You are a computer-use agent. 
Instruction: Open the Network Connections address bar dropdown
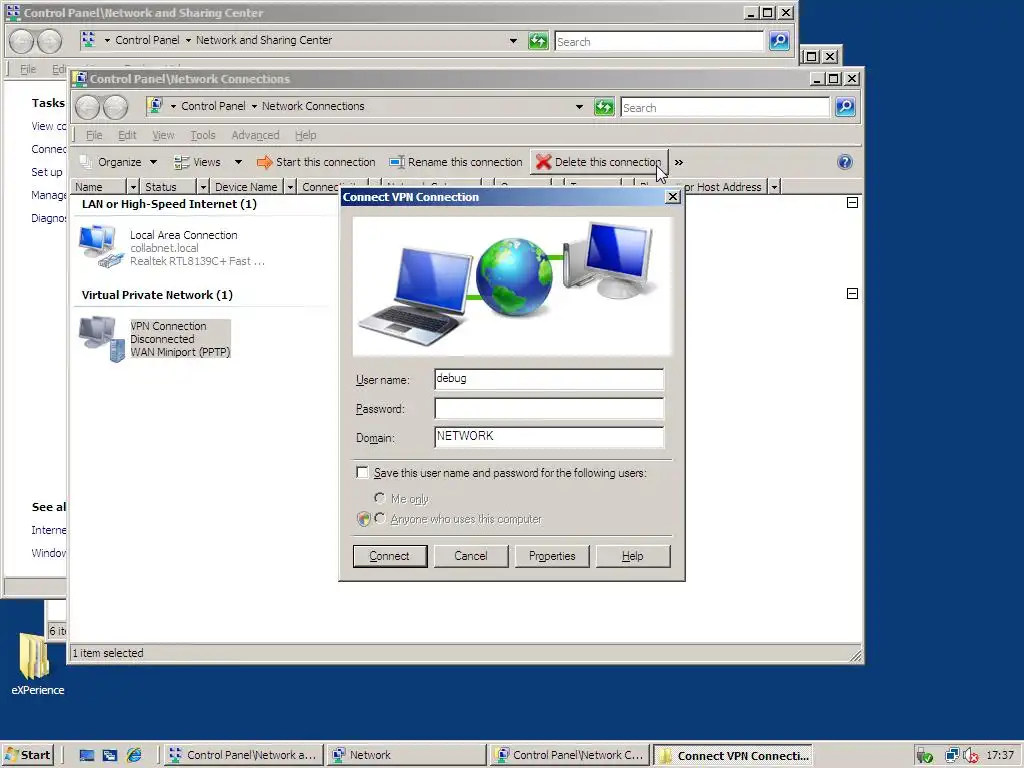click(579, 106)
